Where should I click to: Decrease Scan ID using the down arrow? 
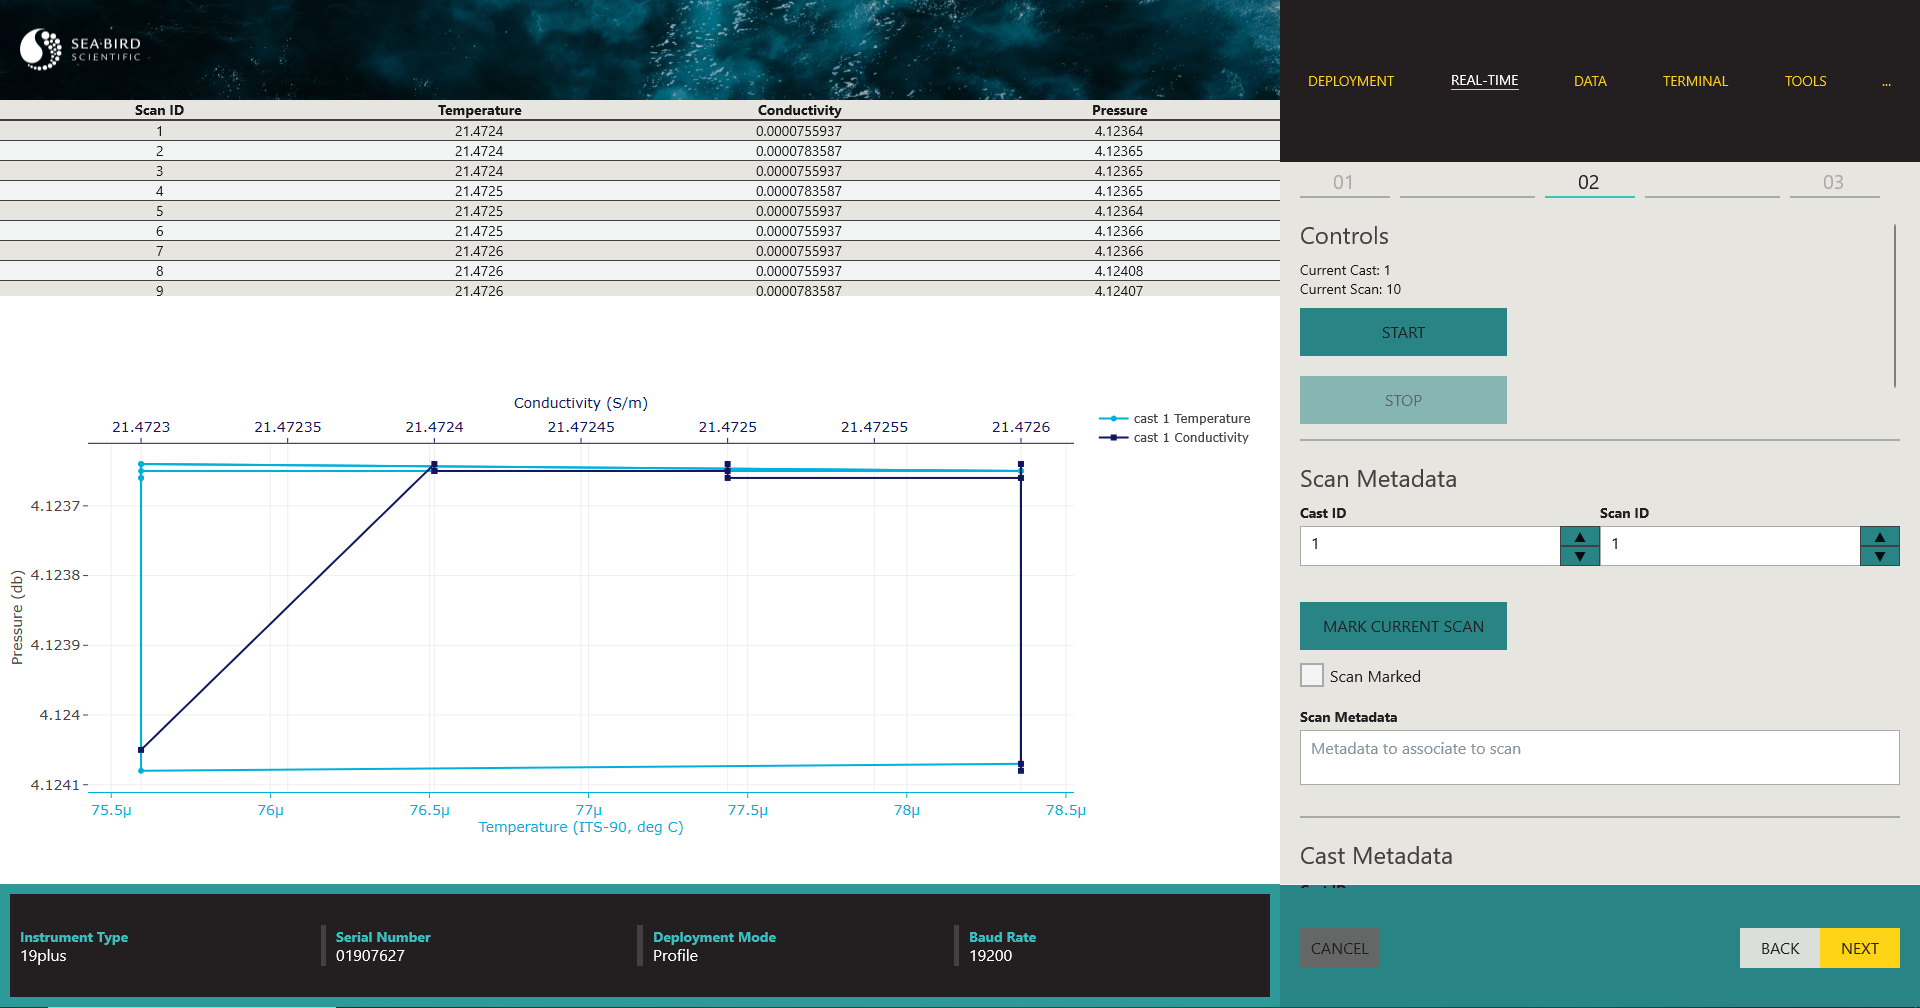(x=1879, y=556)
